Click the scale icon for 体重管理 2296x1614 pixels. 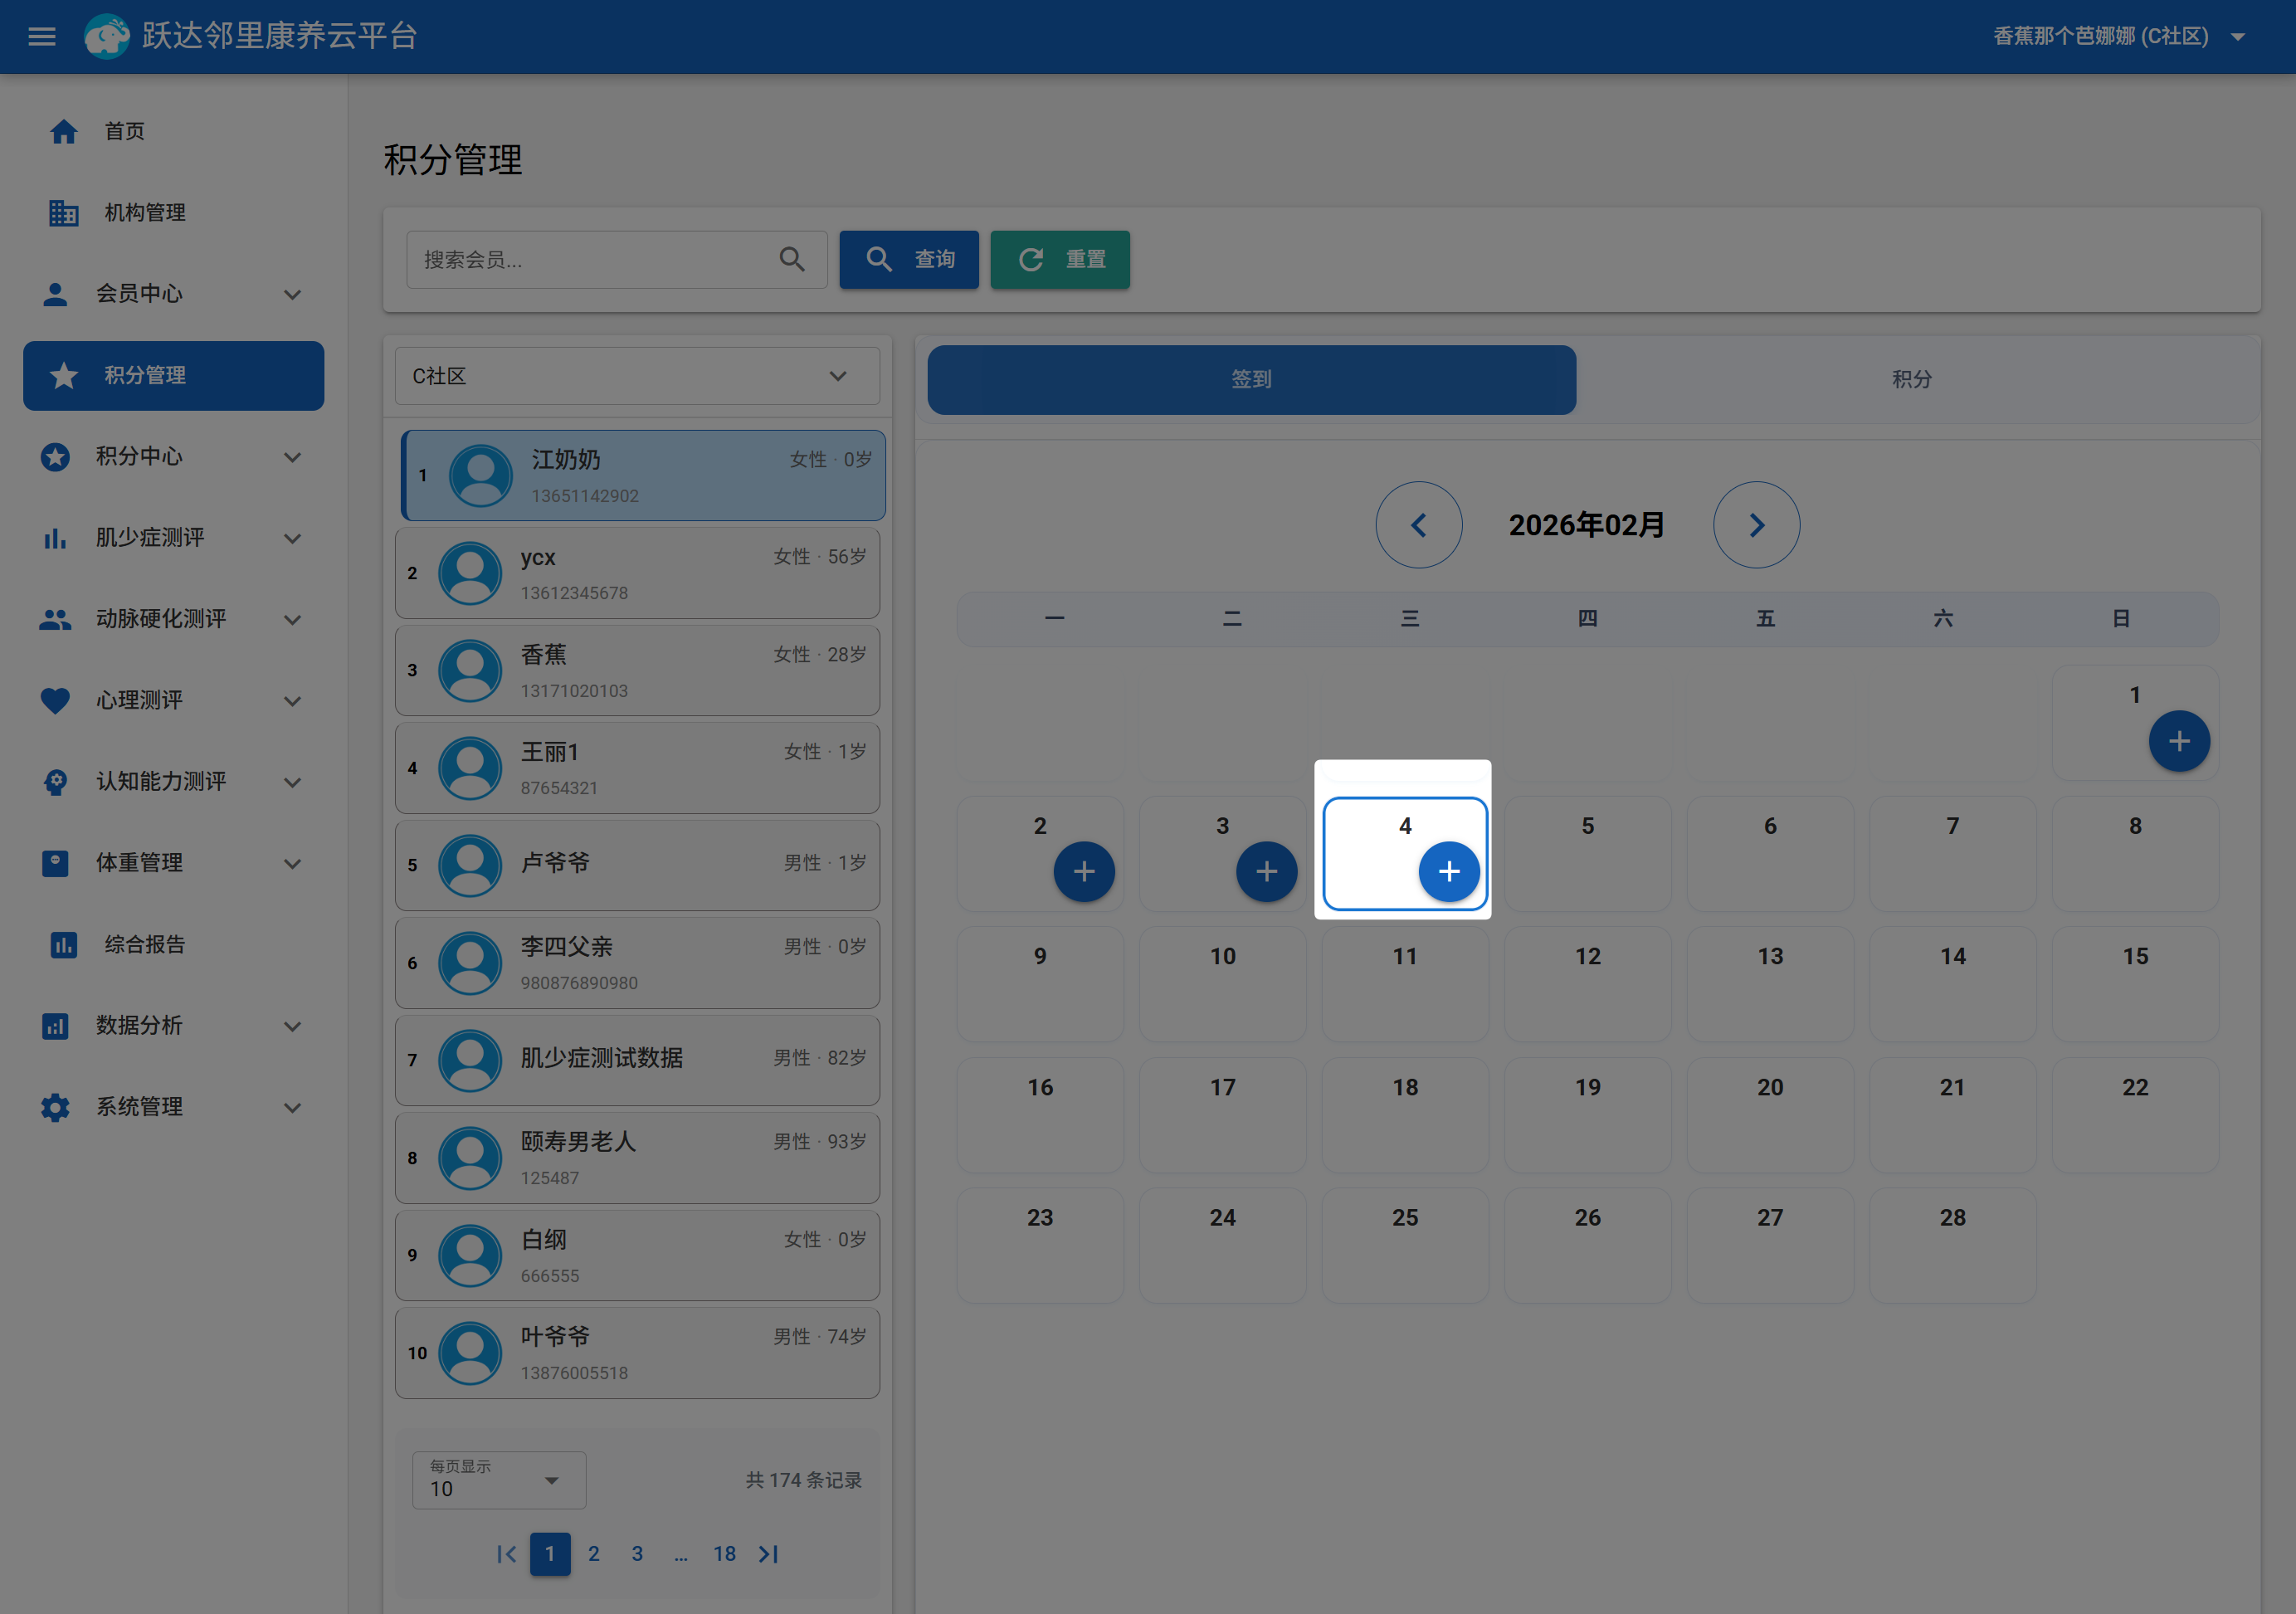(x=55, y=863)
